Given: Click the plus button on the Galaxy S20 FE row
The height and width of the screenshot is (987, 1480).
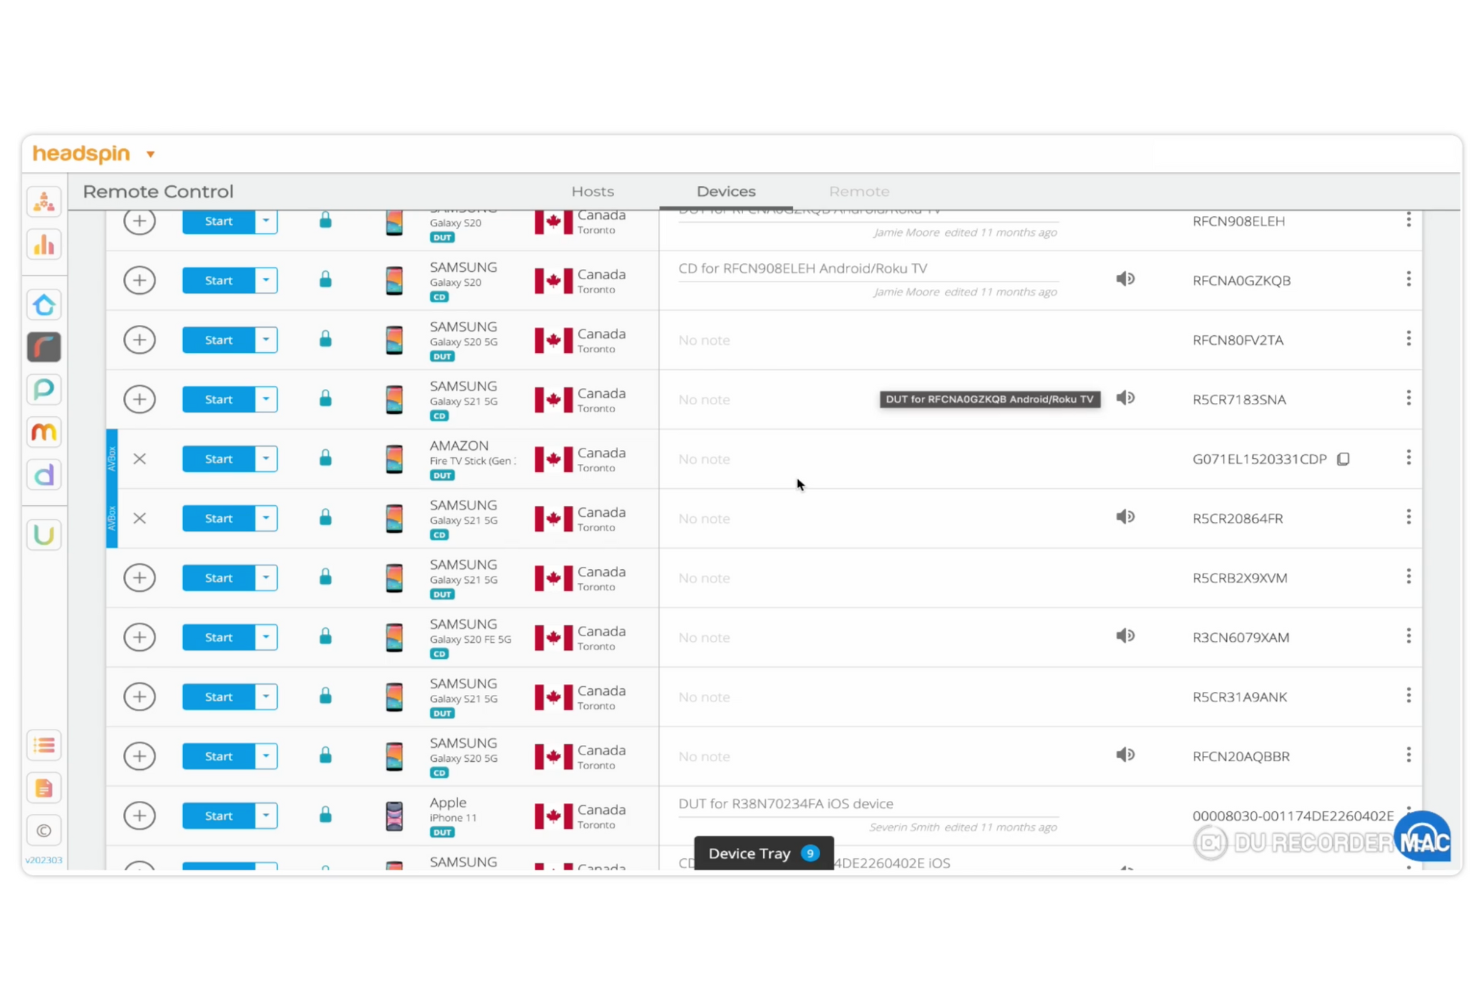Looking at the screenshot, I should [139, 637].
